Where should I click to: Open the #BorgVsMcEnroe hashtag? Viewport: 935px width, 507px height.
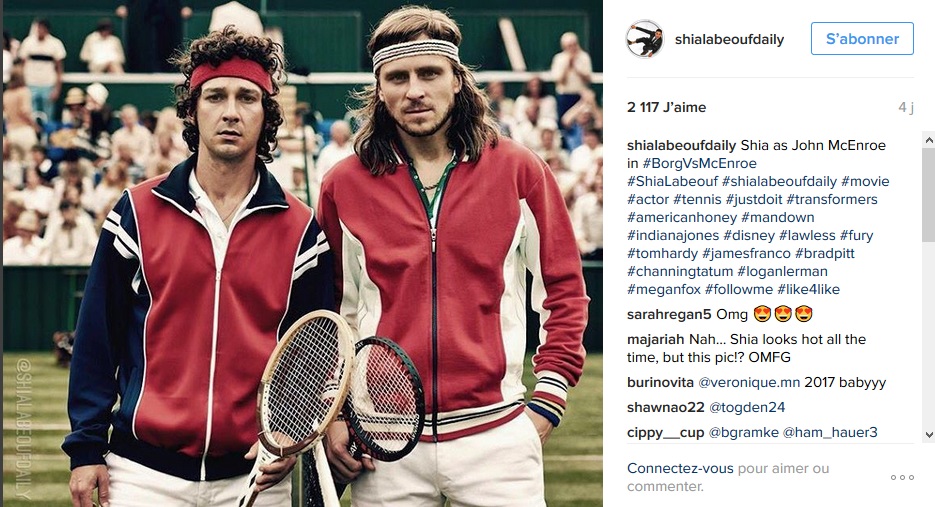(x=699, y=163)
